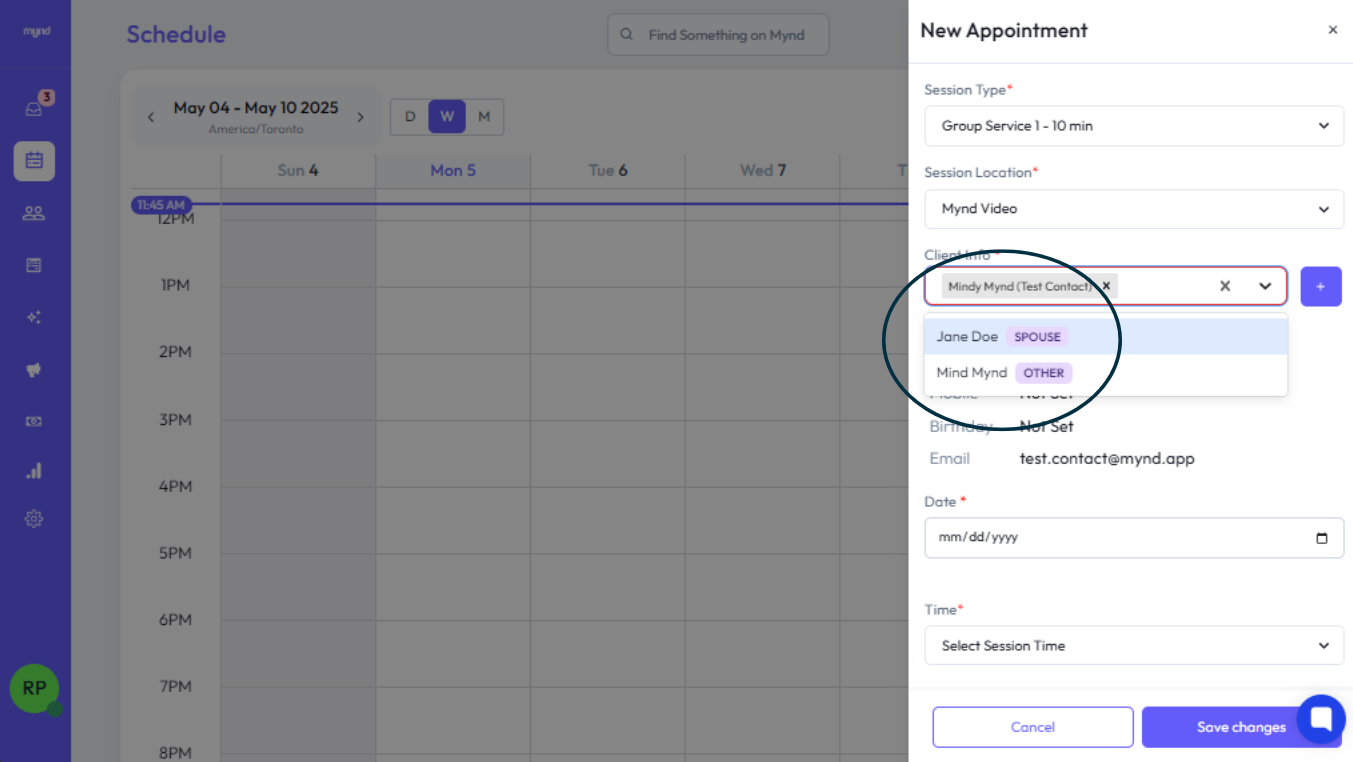Open the bar chart reports icon
The height and width of the screenshot is (762, 1353).
34,470
